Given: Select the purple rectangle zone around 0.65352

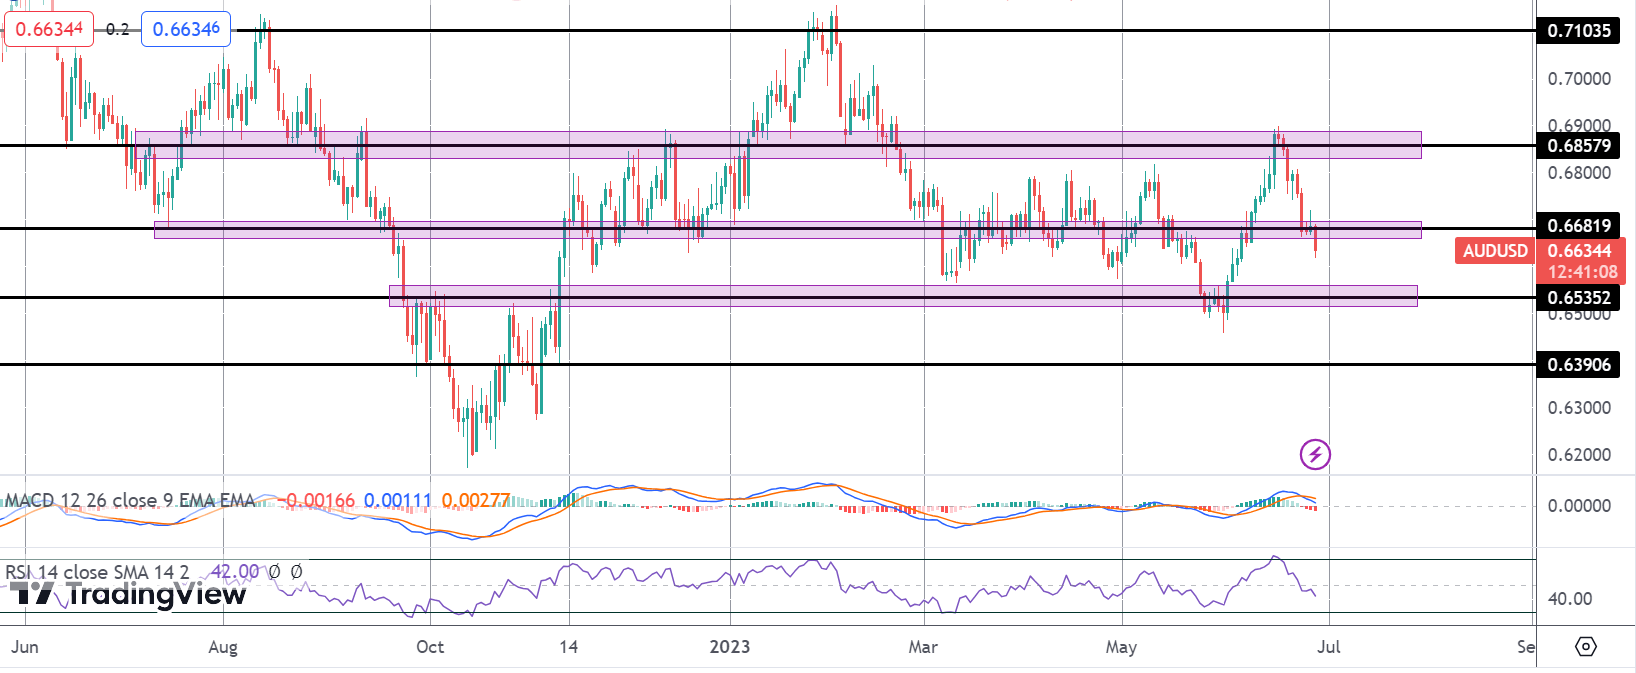Looking at the screenshot, I should click(903, 296).
